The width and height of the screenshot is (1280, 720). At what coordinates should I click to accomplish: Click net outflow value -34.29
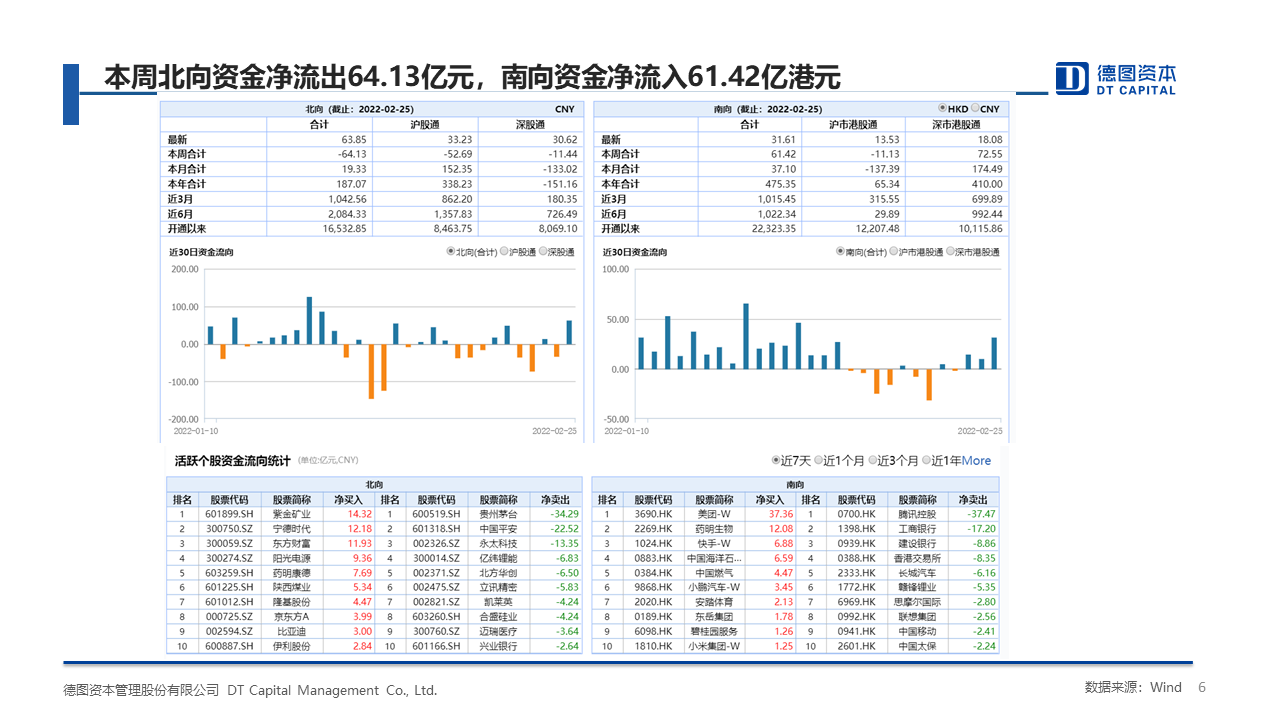coord(565,514)
